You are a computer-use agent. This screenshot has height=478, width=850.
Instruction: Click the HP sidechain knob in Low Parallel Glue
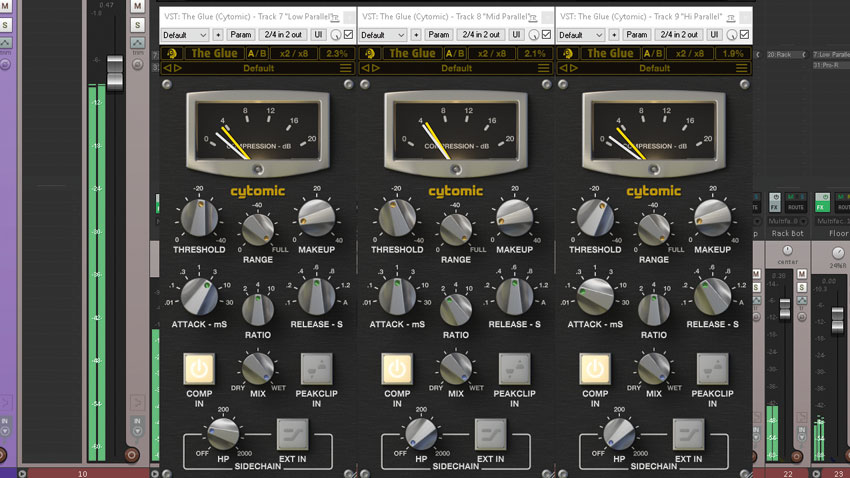click(x=223, y=434)
